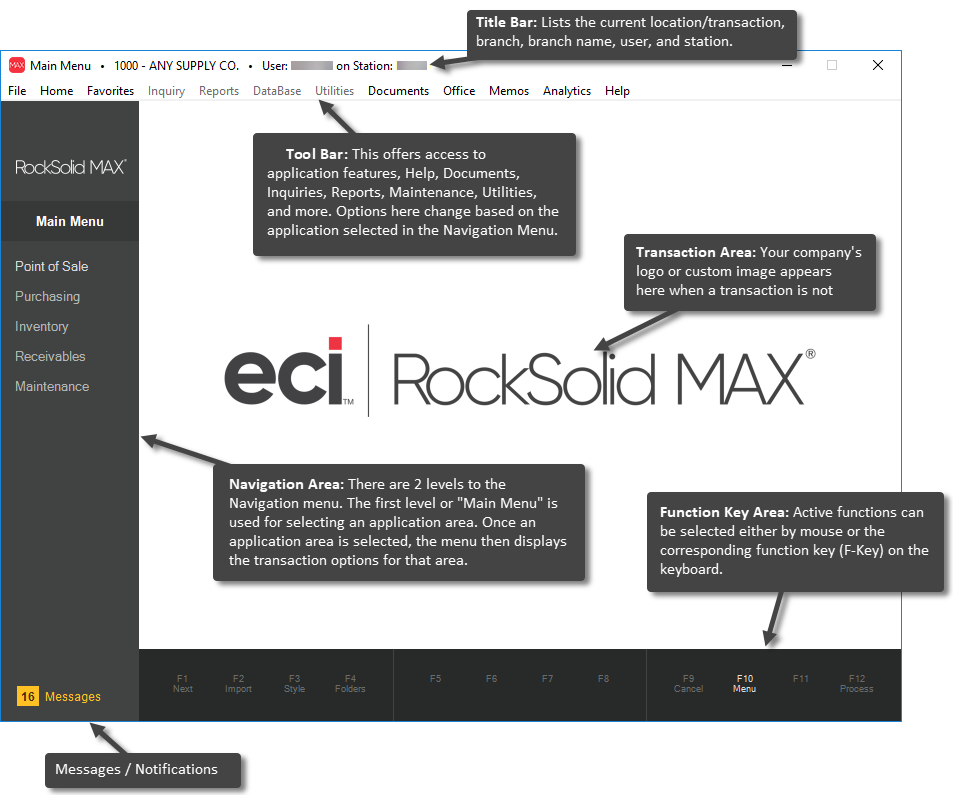Click the F5 function key
Viewport: 953px width, 795px height.
[435, 679]
